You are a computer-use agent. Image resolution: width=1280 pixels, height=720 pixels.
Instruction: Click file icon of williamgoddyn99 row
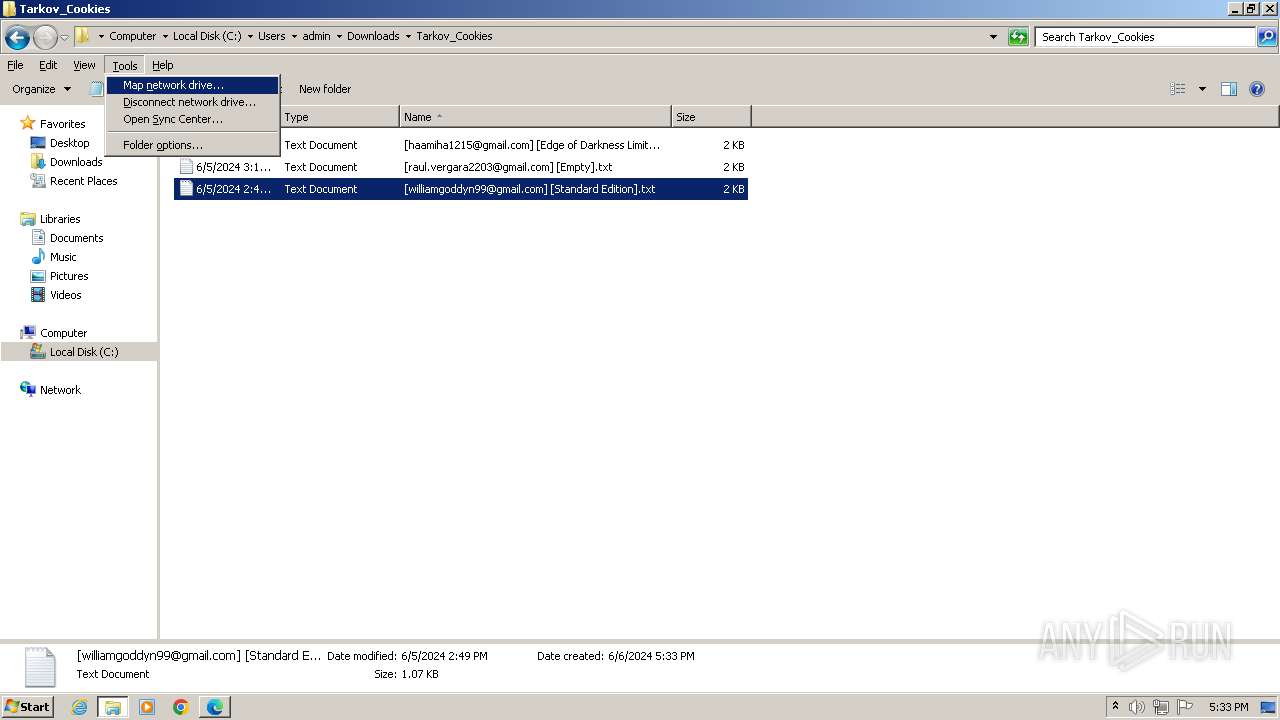[186, 189]
